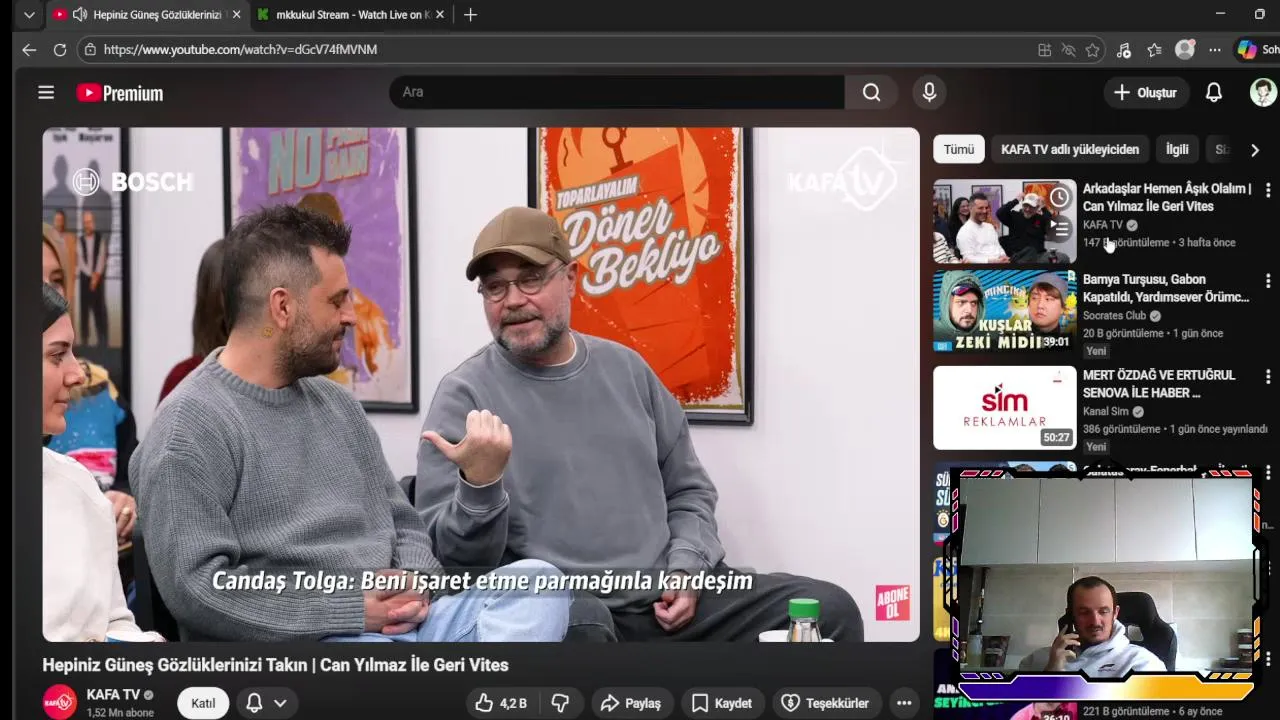Select the Tümü filter chip
Image resolution: width=1280 pixels, height=720 pixels.
958,149
